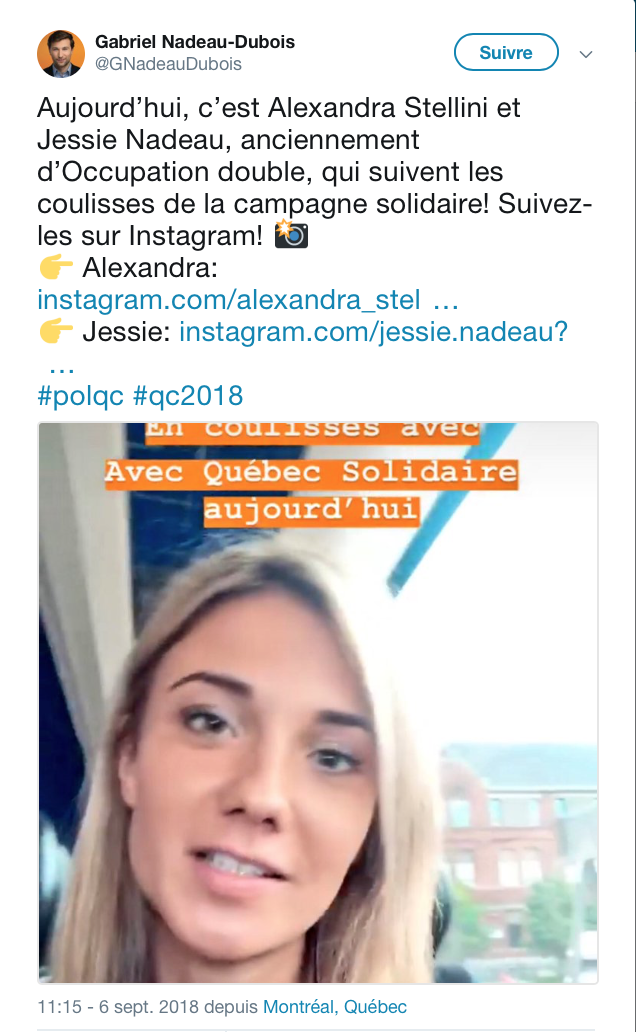636x1032 pixels.
Task: Click the Montréal, Québec location link
Action: click(x=334, y=1007)
